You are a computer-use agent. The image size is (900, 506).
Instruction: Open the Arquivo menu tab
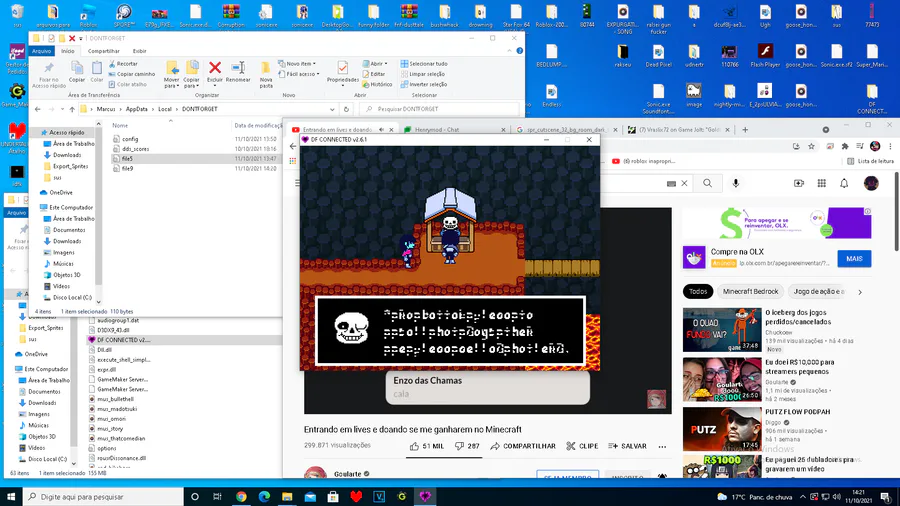(x=41, y=51)
